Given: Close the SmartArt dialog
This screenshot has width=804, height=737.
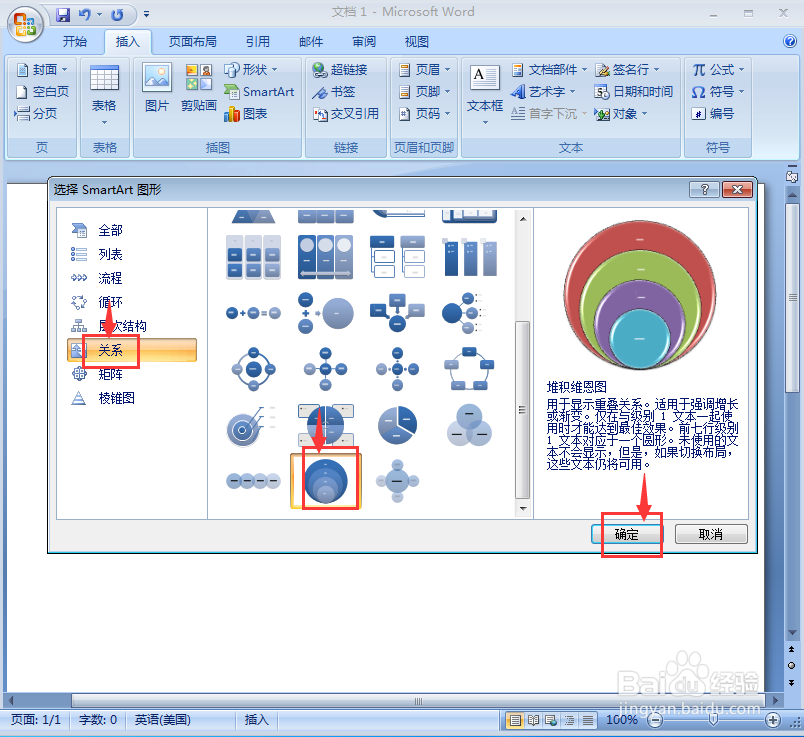Looking at the screenshot, I should tap(737, 190).
